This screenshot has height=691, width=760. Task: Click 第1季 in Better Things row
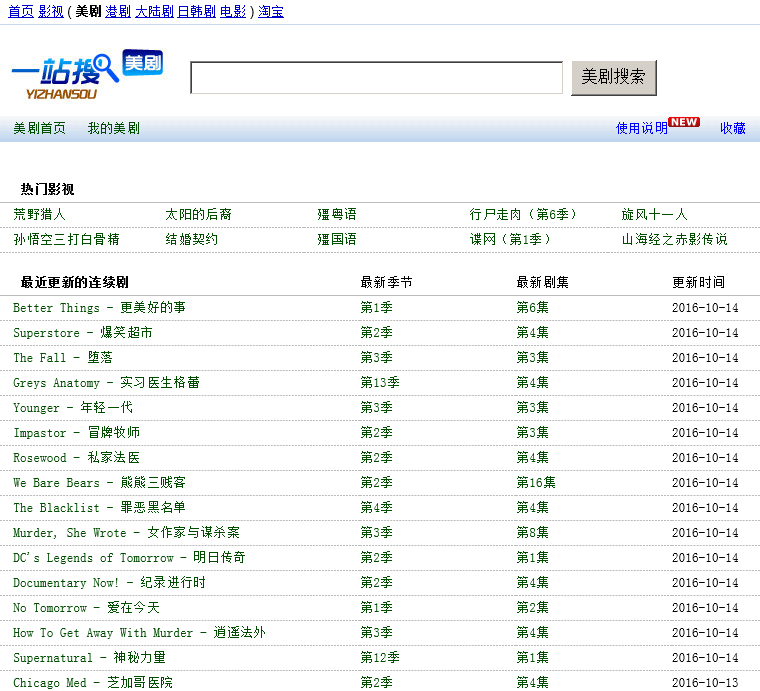377,308
